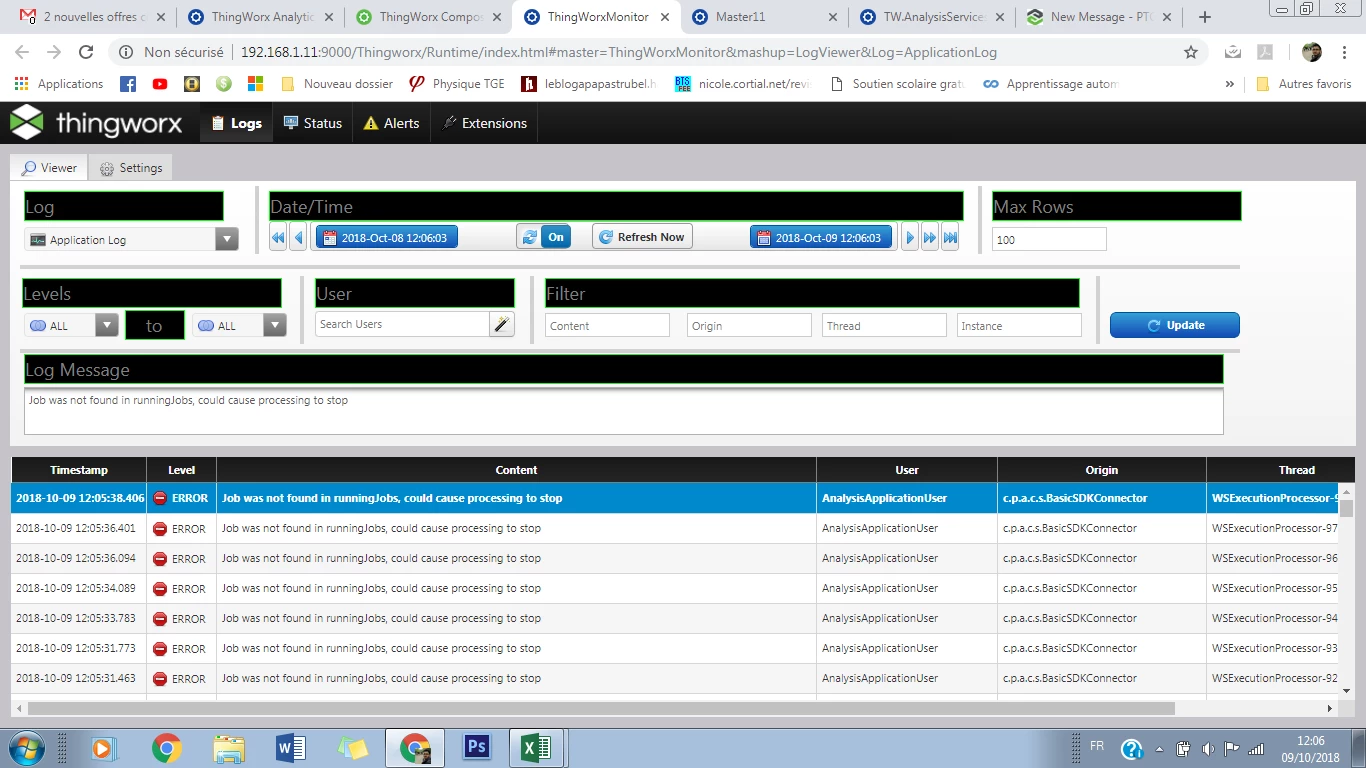
Task: Click the ThingWorx logo
Action: click(x=96, y=123)
